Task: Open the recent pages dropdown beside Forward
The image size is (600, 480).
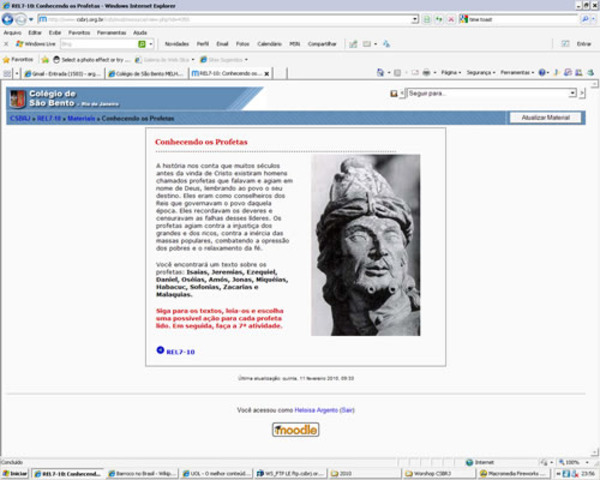Action: [31, 19]
